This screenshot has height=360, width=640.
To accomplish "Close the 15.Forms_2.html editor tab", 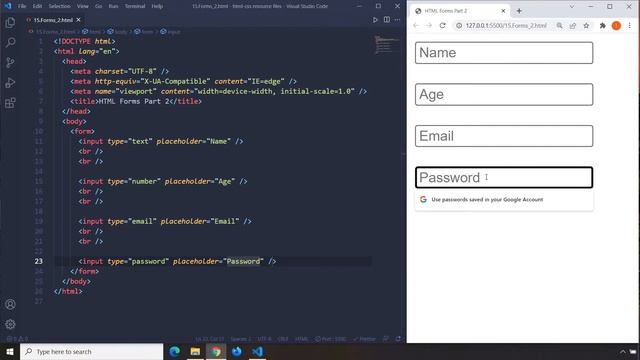I will tap(78, 20).
